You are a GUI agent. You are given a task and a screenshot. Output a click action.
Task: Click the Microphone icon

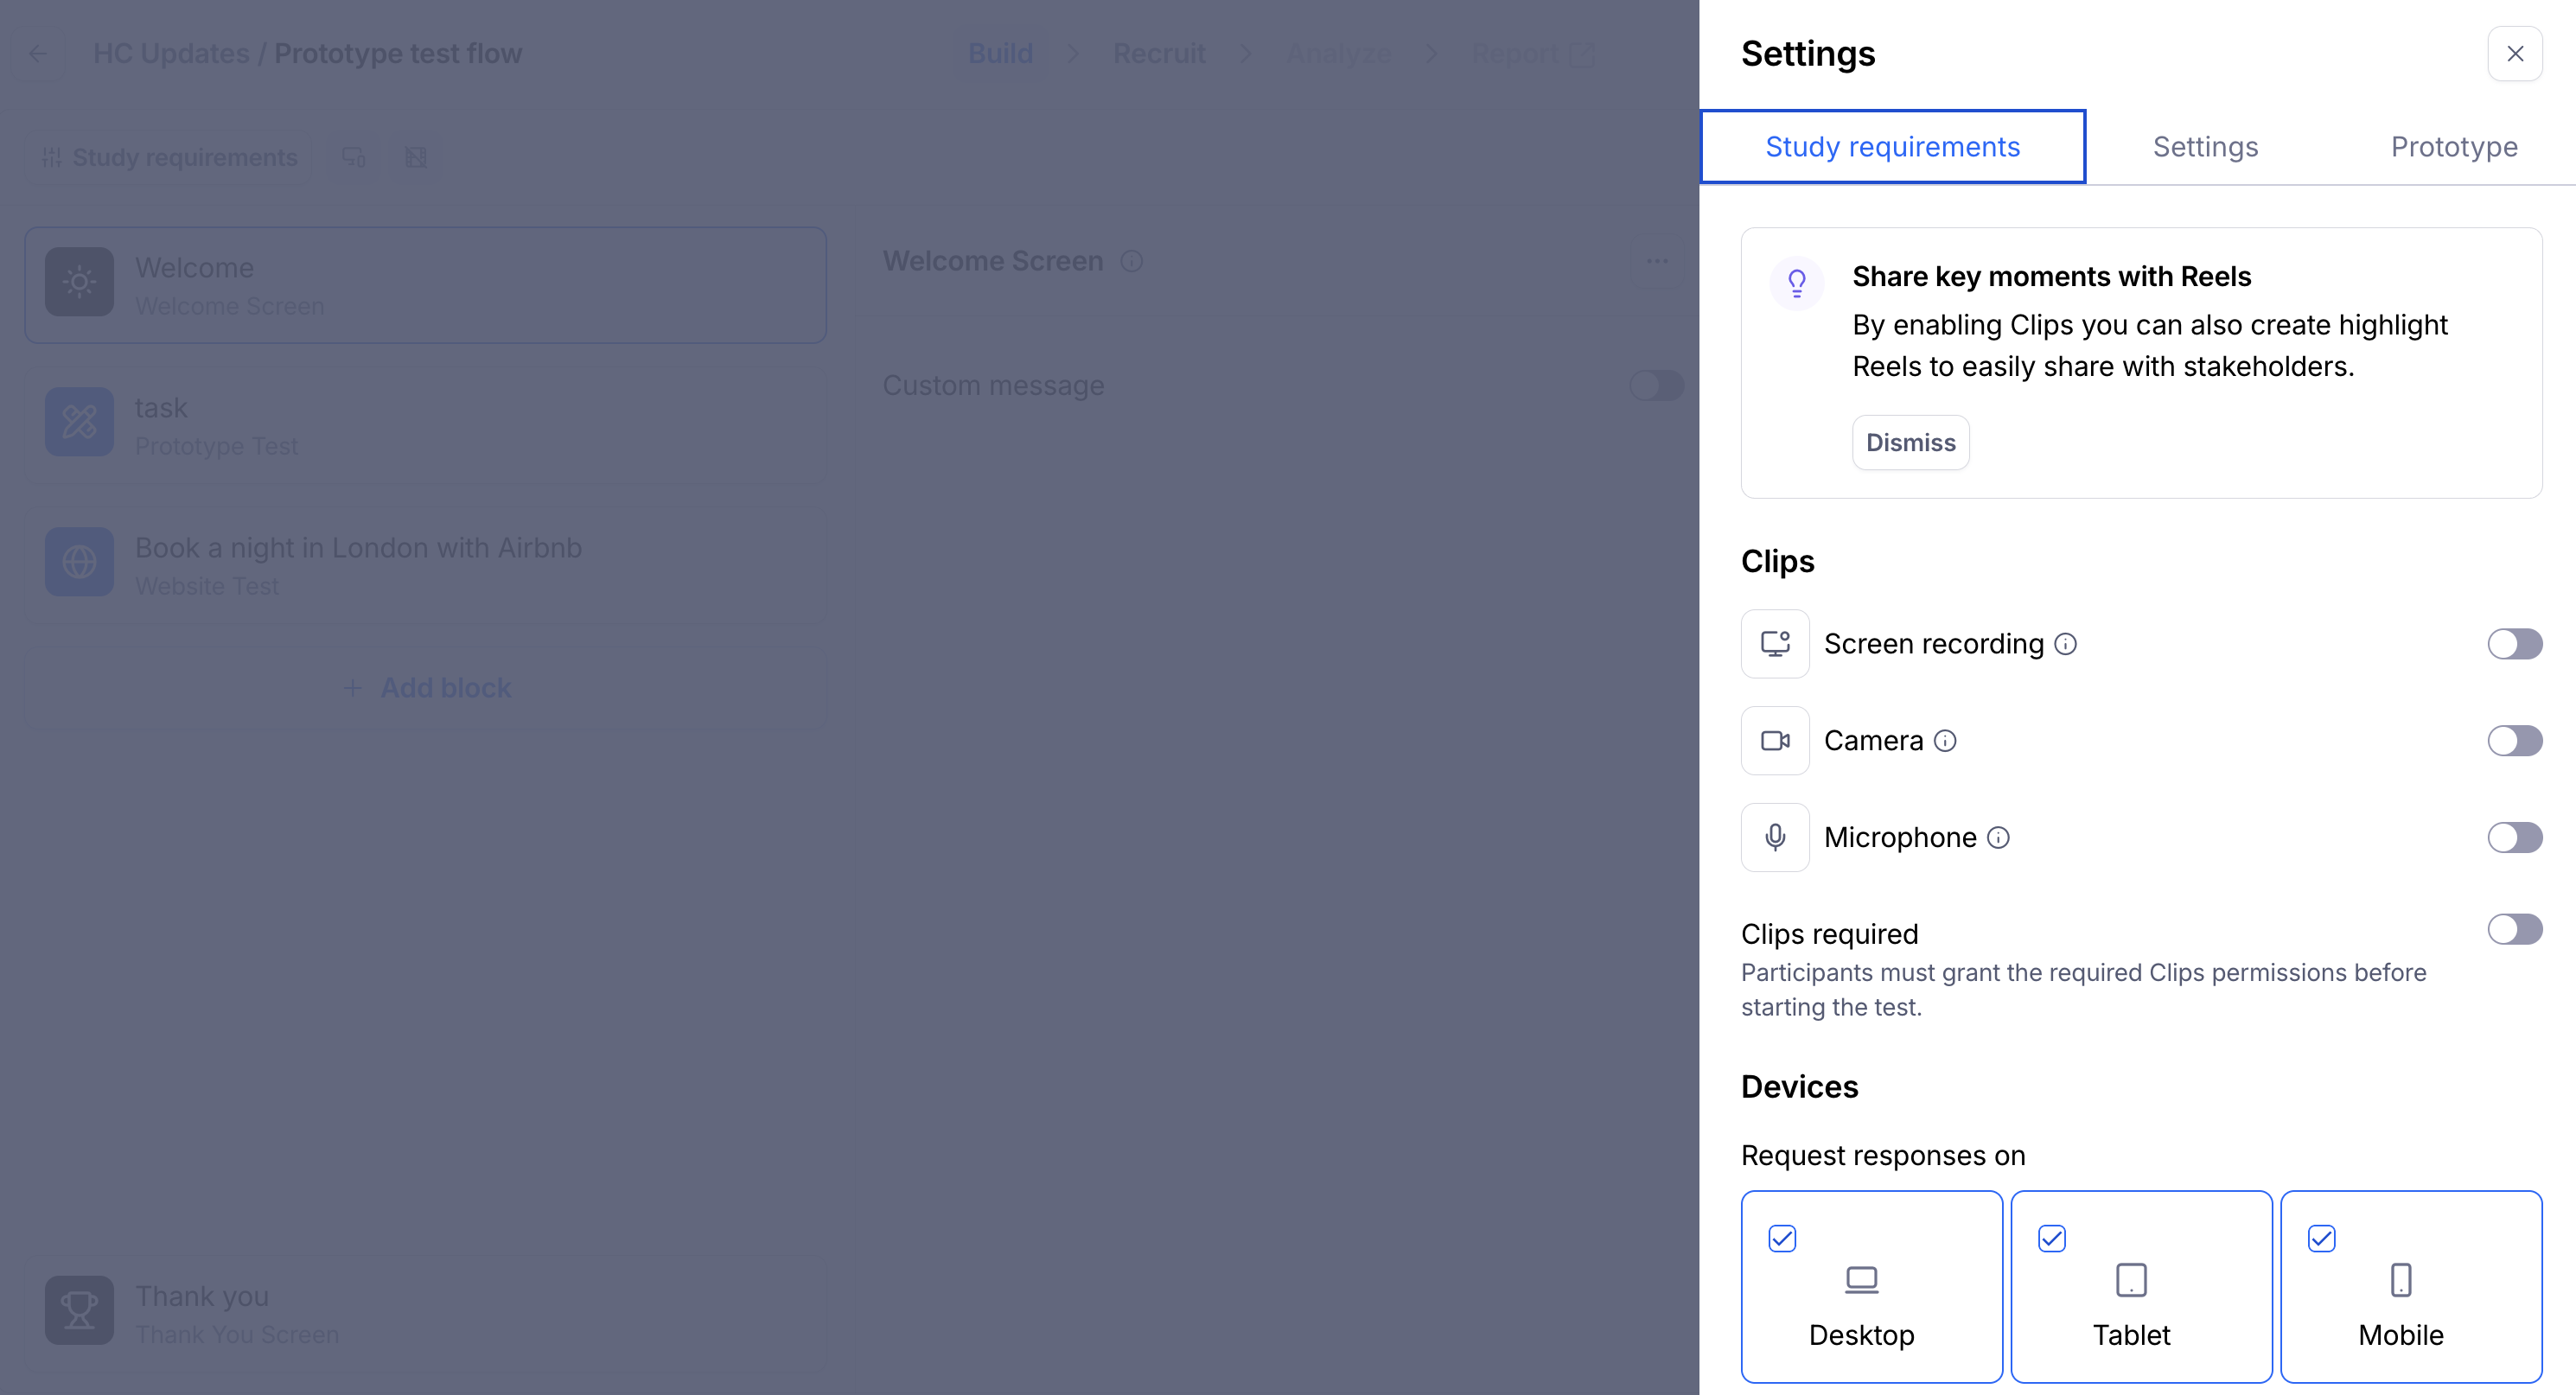1775,837
